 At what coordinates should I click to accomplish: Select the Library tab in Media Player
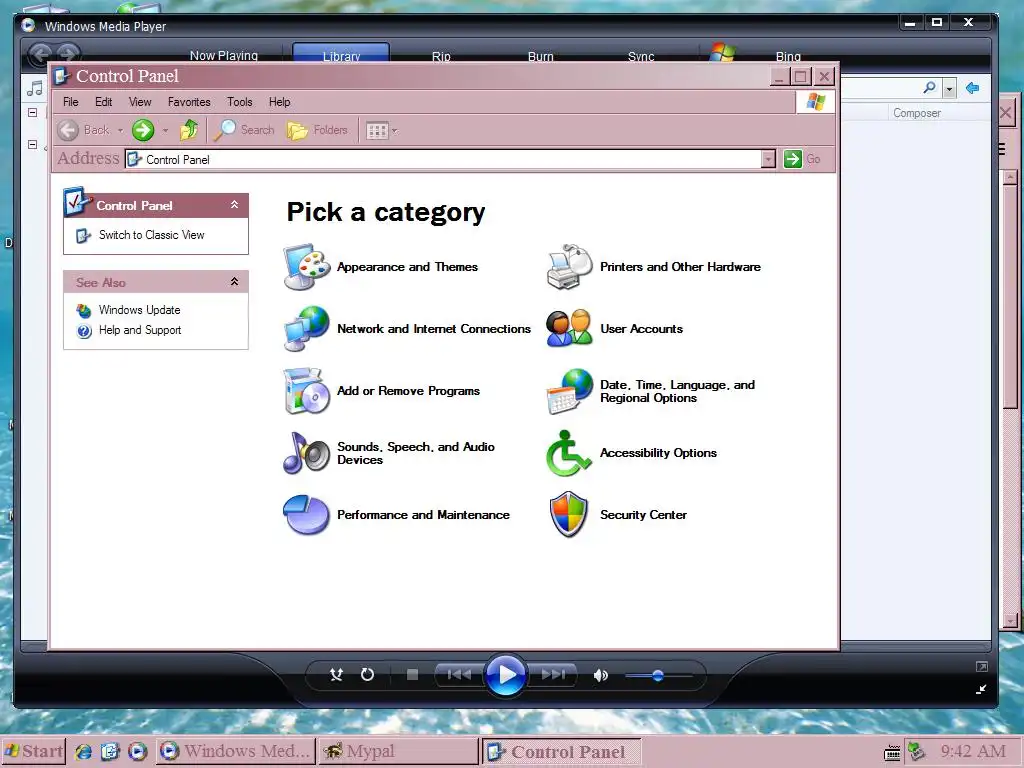341,54
